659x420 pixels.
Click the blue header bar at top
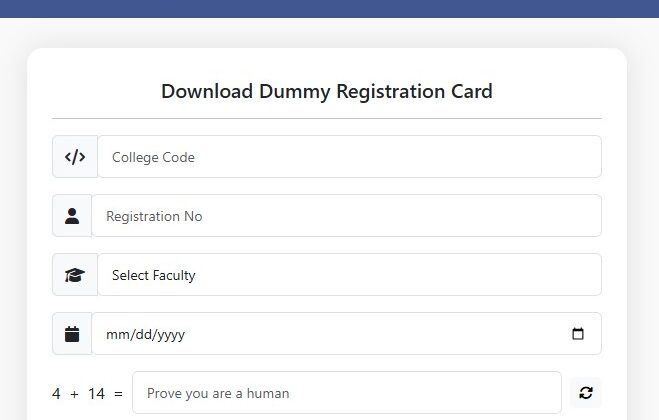pos(329,8)
